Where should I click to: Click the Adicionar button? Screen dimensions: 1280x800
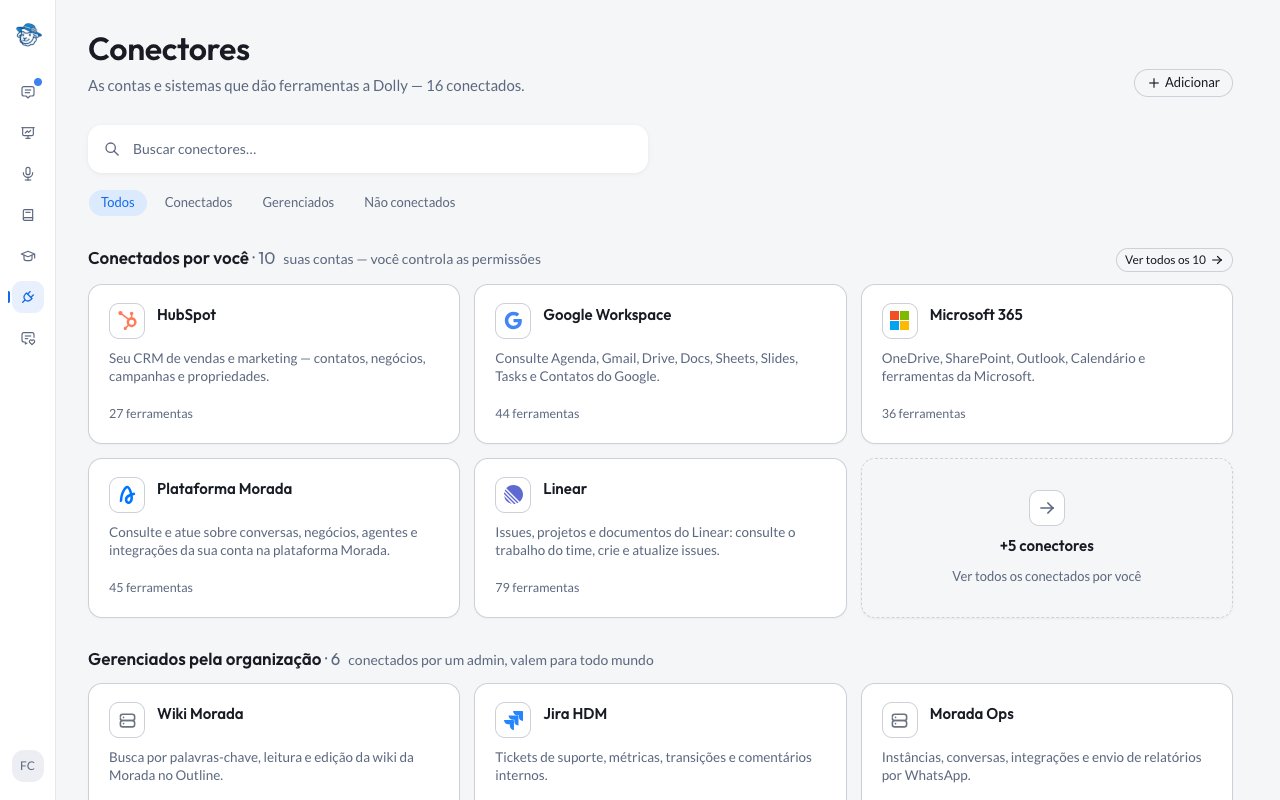tap(1183, 83)
